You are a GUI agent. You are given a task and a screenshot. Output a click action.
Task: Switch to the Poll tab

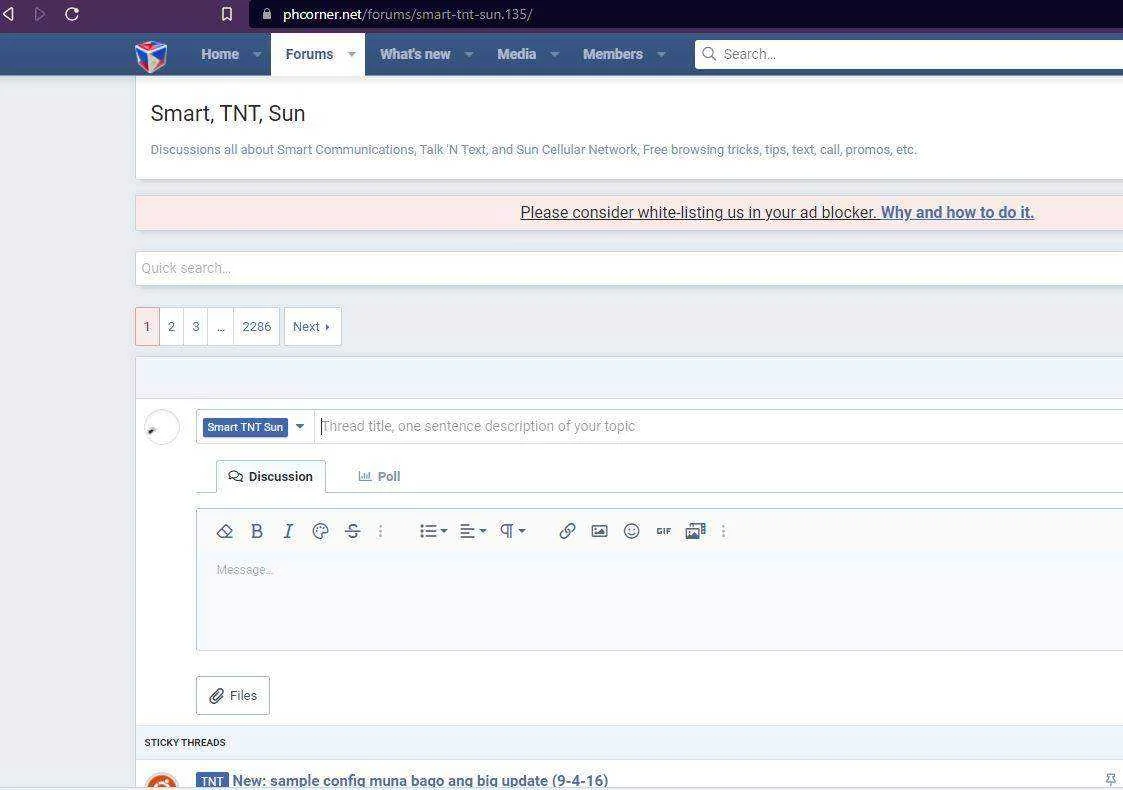[379, 476]
